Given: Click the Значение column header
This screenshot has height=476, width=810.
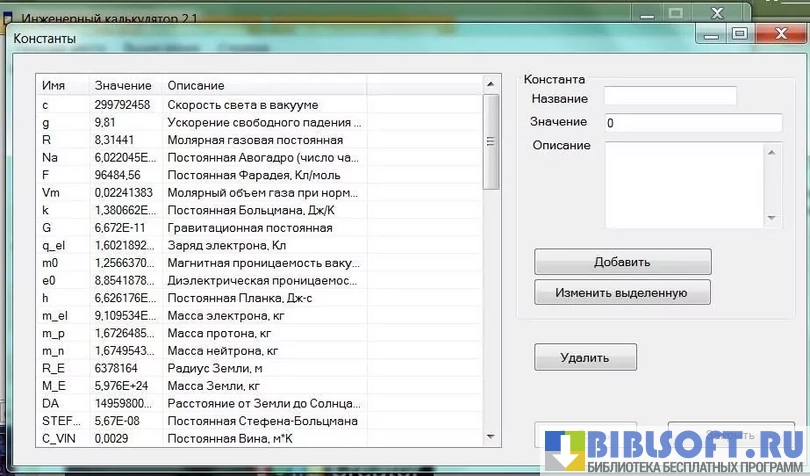Looking at the screenshot, I should [123, 85].
